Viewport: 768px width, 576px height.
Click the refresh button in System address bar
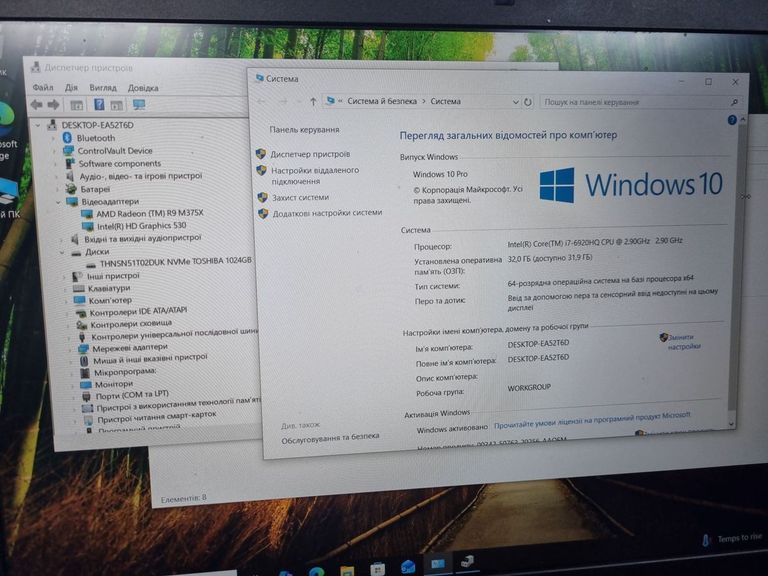click(528, 102)
